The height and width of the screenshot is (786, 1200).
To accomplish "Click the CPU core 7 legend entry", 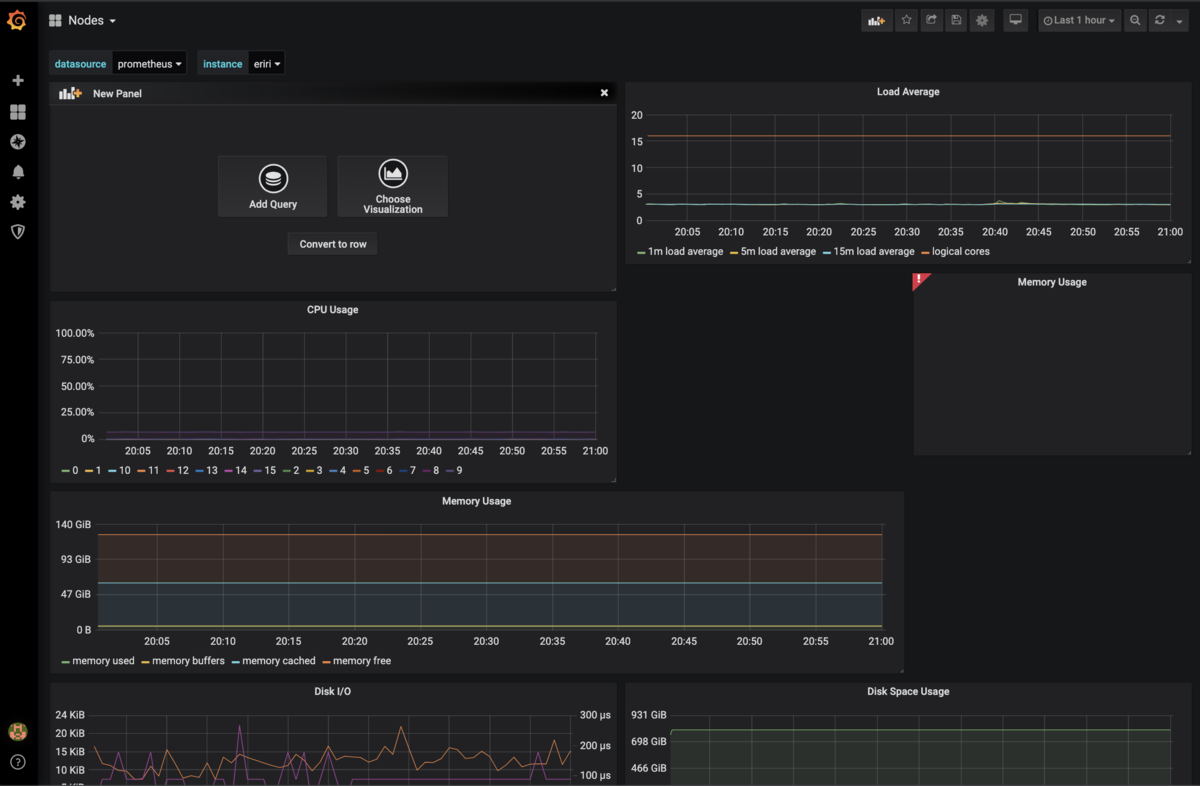I will coord(412,470).
